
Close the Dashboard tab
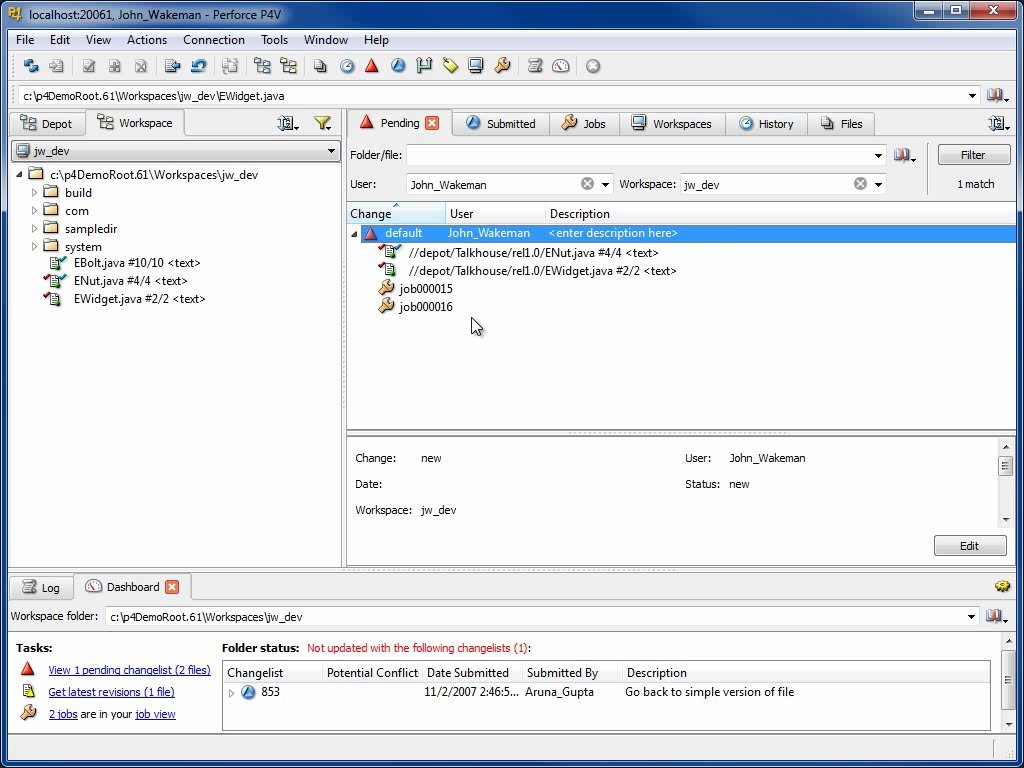click(172, 586)
